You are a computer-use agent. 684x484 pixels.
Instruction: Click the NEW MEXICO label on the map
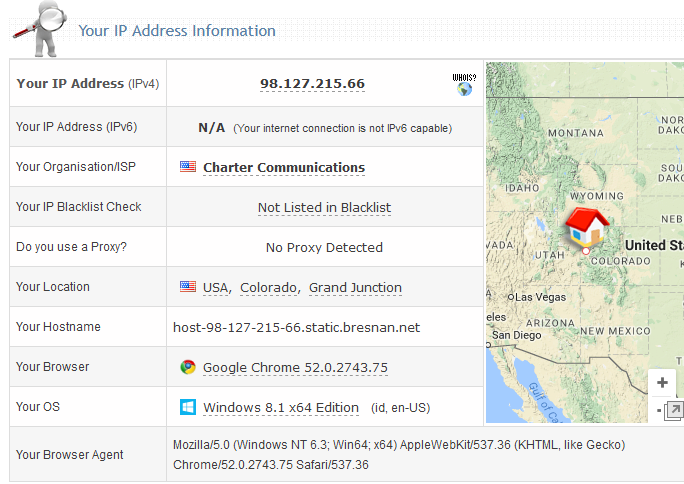[x=615, y=331]
